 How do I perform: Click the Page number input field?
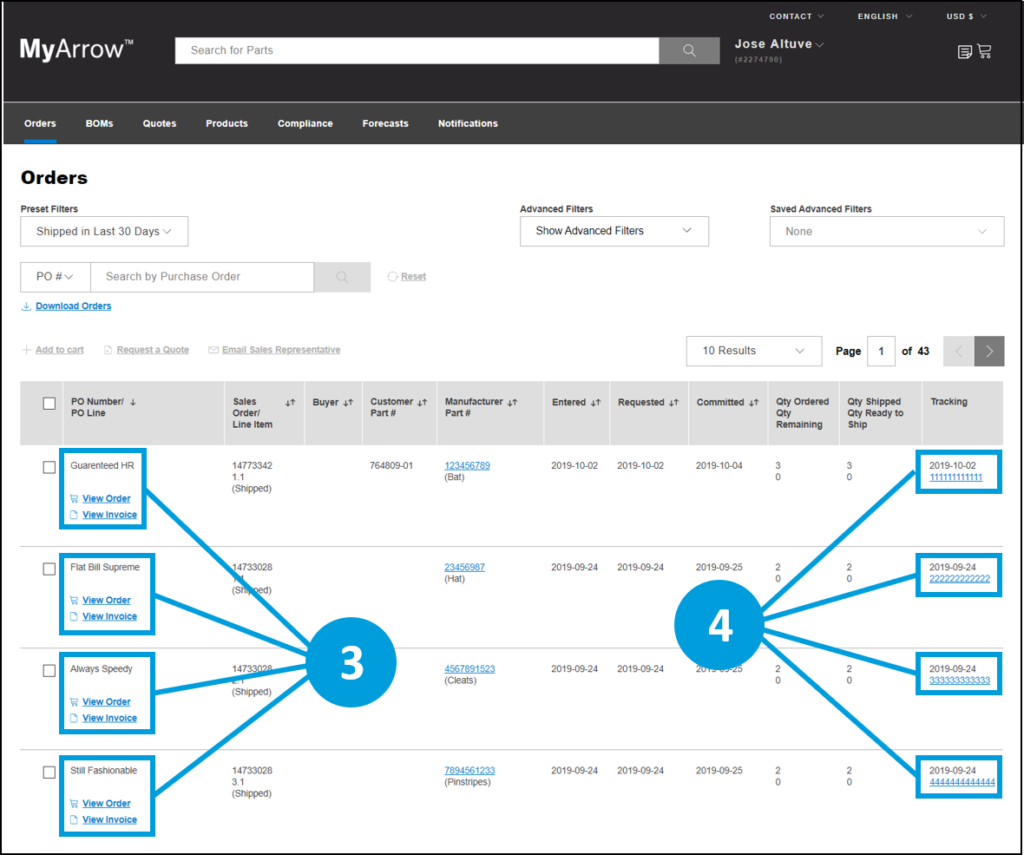point(881,351)
